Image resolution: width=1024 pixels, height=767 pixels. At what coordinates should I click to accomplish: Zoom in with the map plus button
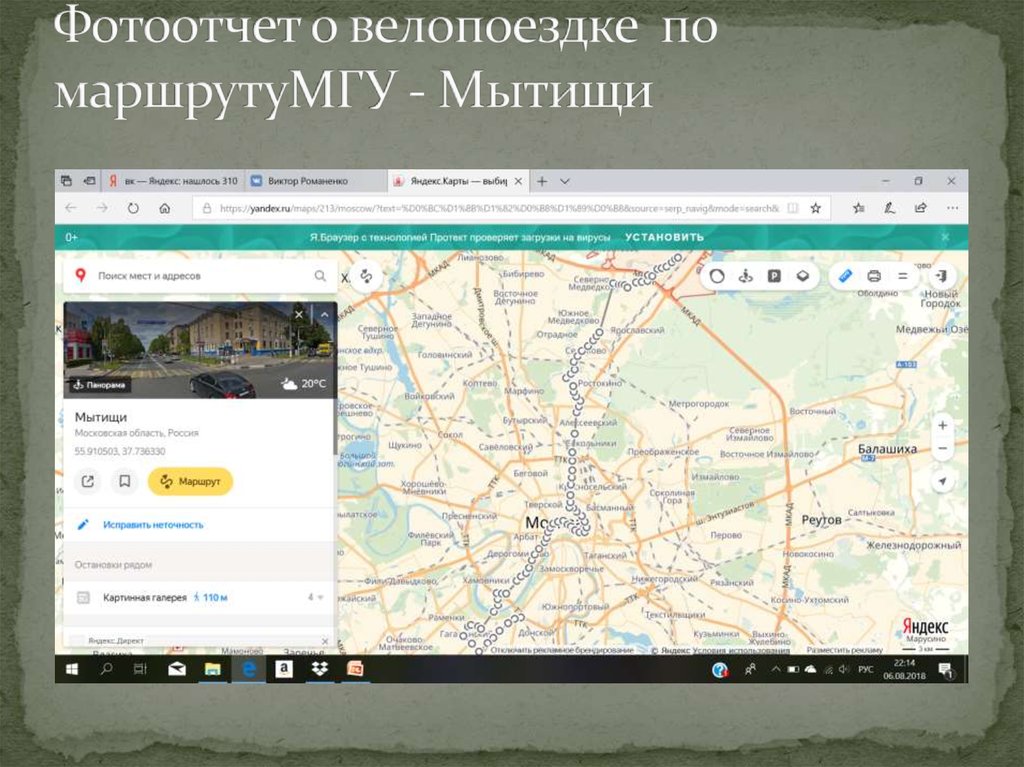tap(942, 425)
